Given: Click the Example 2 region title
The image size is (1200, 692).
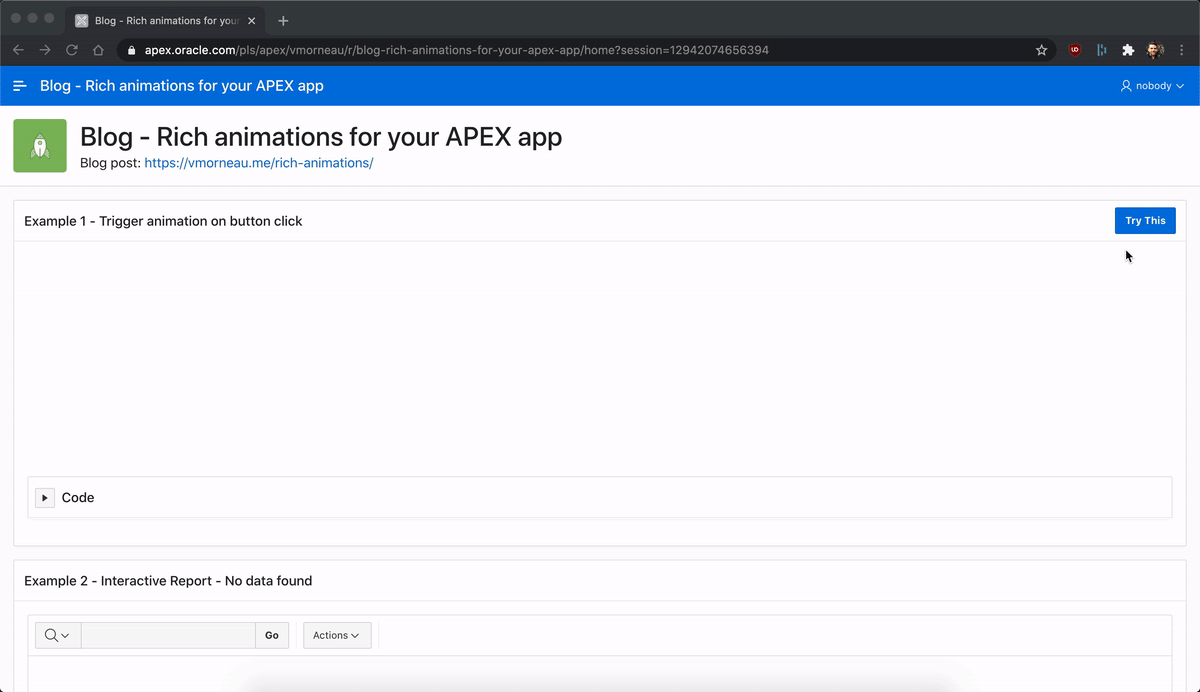Looking at the screenshot, I should pyautogui.click(x=168, y=581).
